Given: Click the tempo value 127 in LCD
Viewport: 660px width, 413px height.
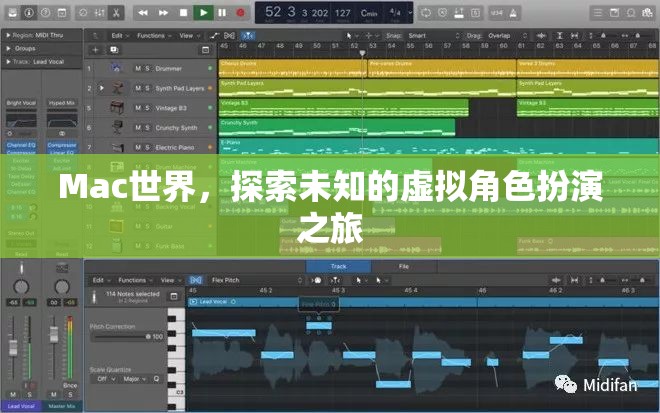Looking at the screenshot, I should [343, 13].
